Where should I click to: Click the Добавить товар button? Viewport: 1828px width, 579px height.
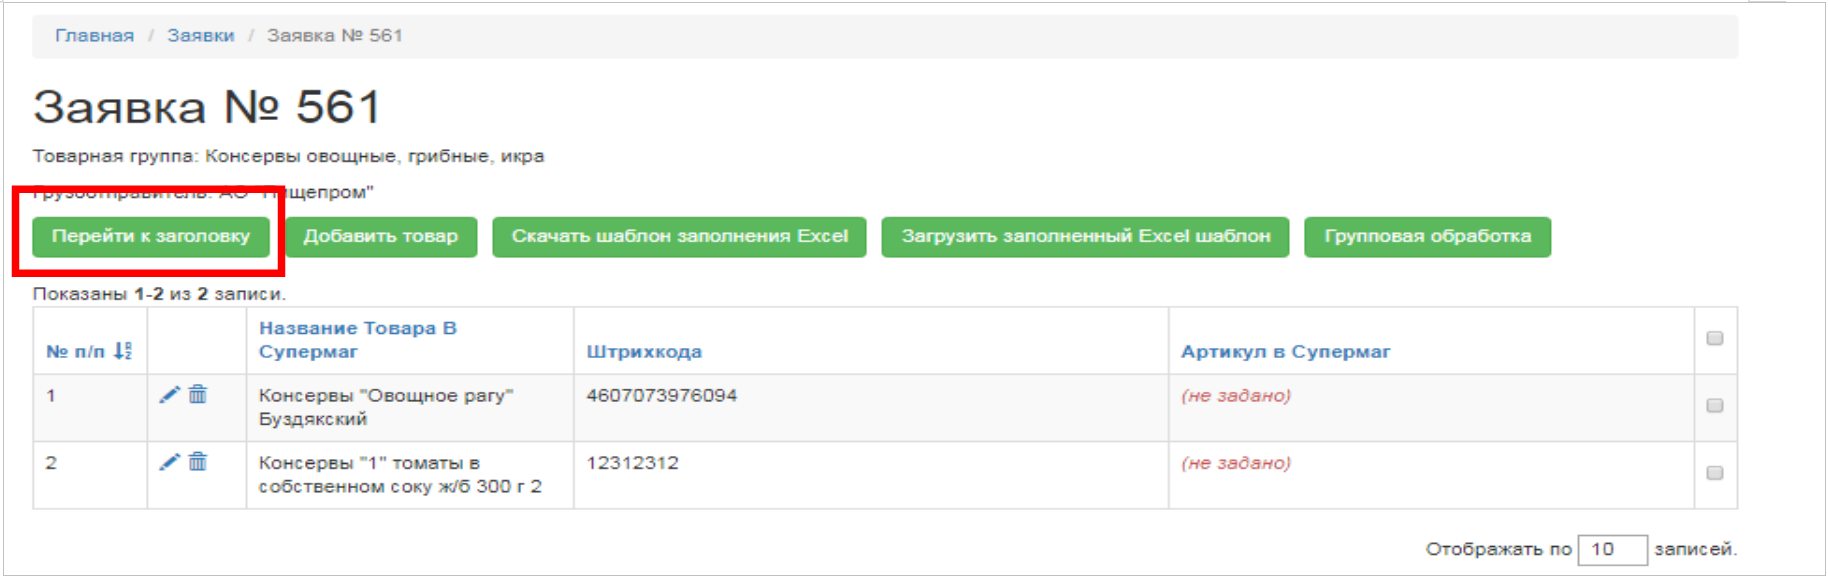[x=380, y=237]
